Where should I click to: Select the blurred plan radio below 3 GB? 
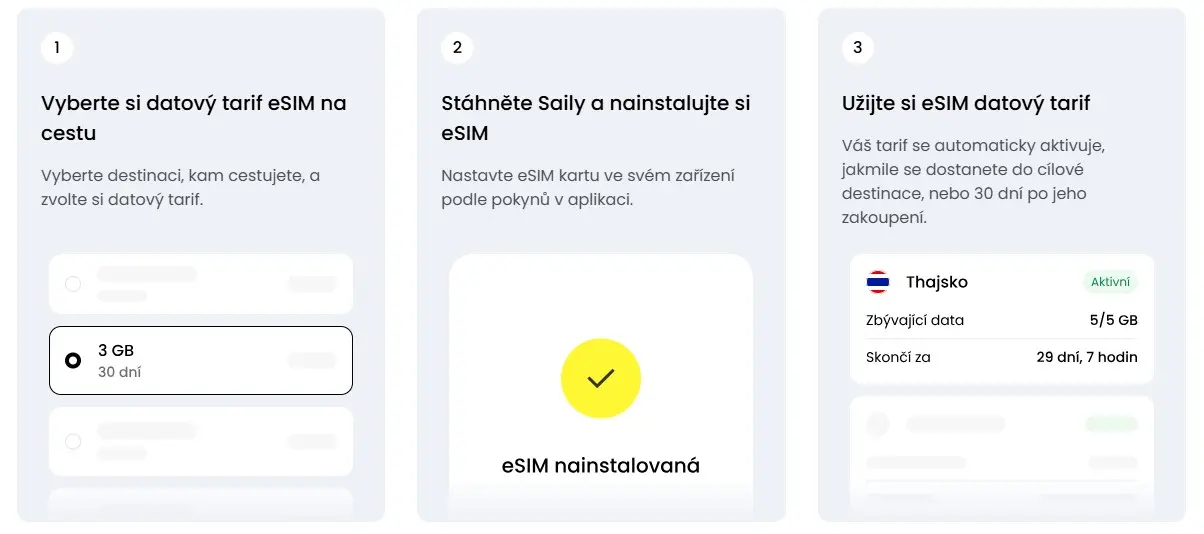73,441
